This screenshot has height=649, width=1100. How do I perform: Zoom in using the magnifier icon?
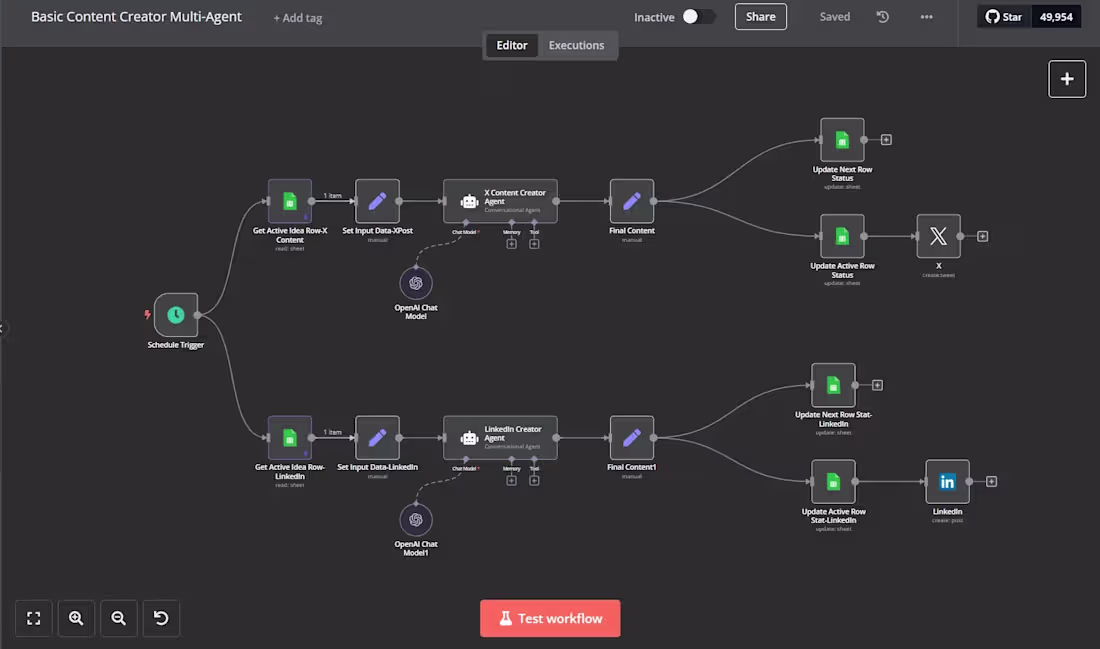[x=76, y=618]
